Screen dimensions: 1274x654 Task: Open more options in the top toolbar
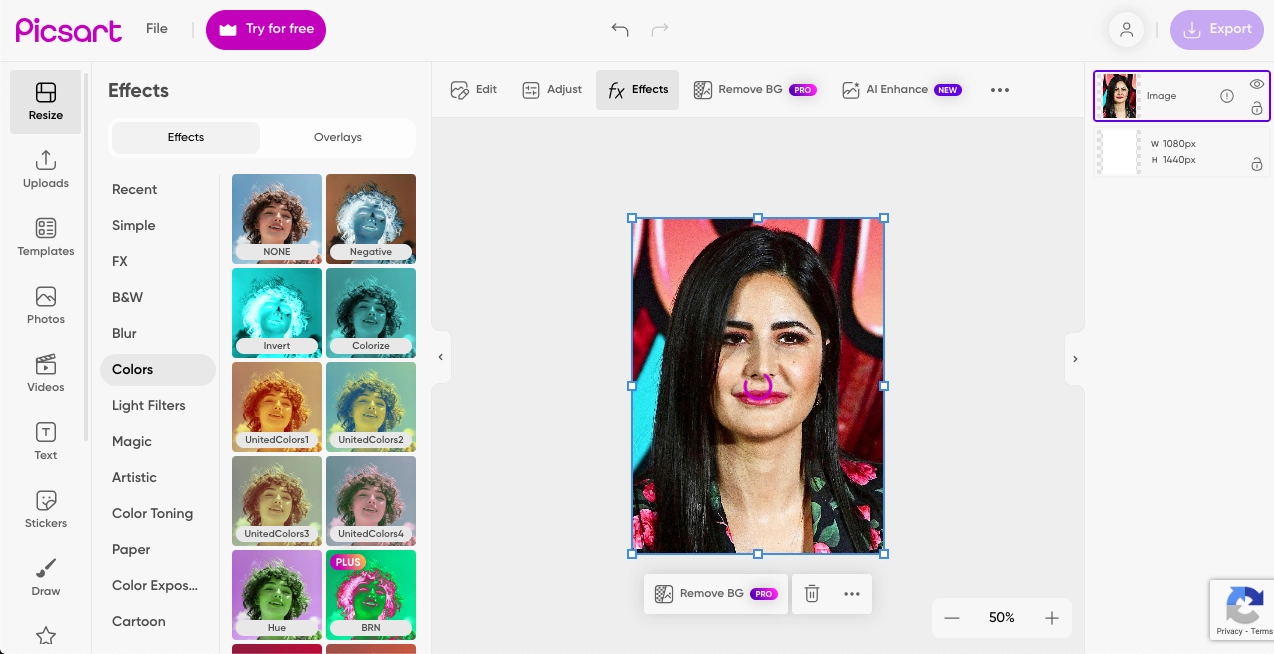(1000, 90)
